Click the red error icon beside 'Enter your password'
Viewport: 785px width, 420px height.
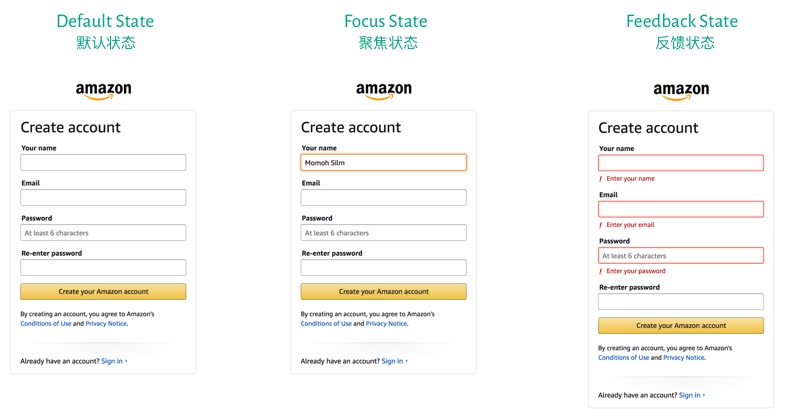[601, 271]
